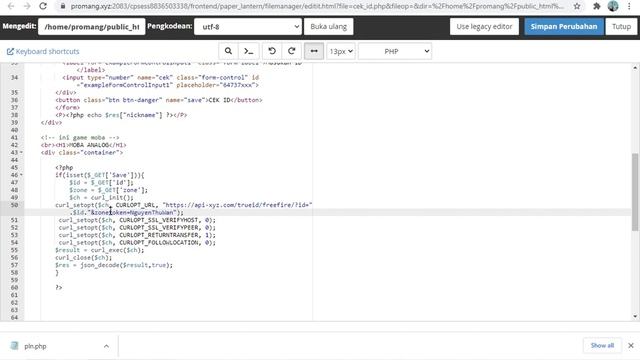Open the browser extensions puzzle icon

596,6
